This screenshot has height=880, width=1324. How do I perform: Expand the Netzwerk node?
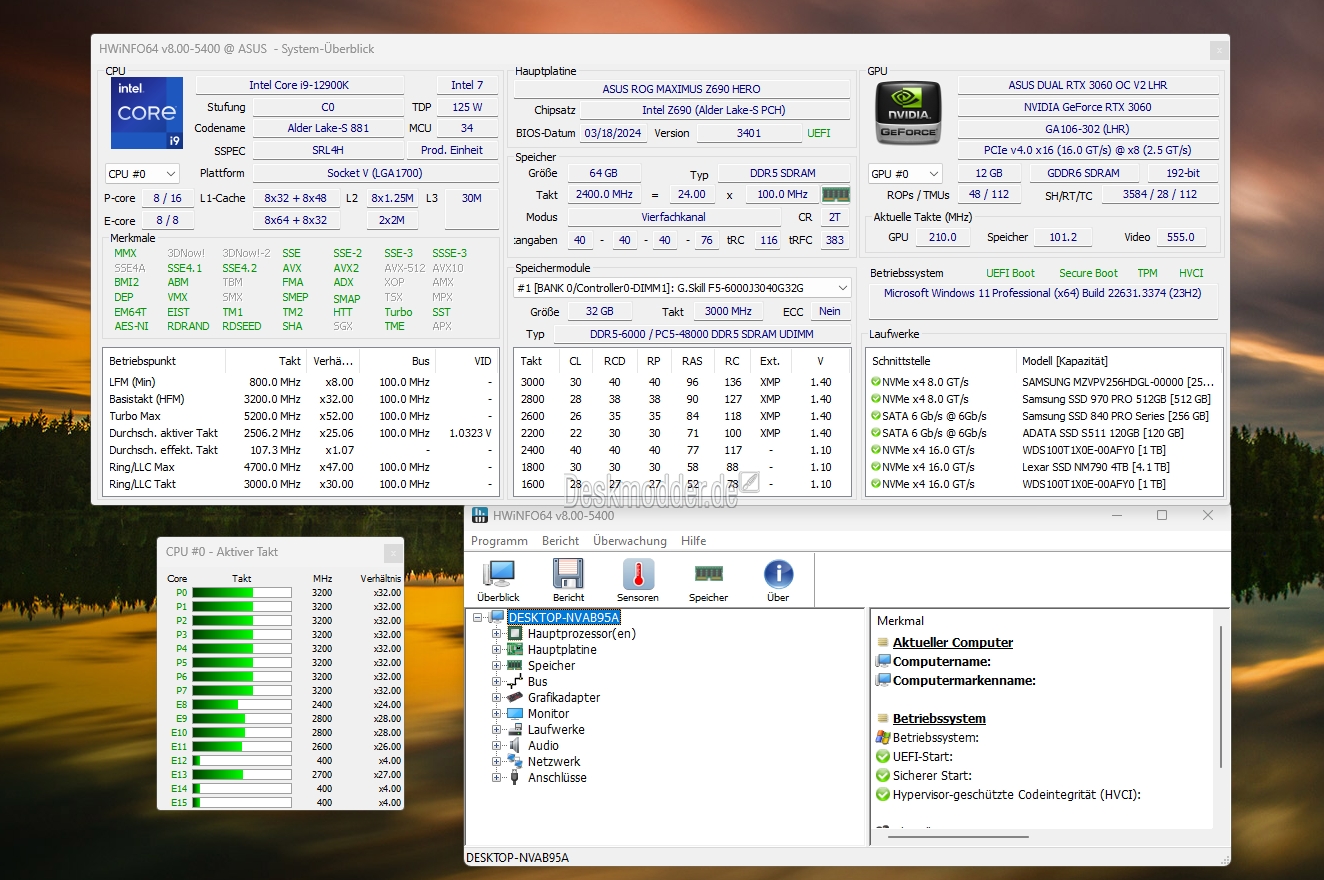click(x=496, y=762)
